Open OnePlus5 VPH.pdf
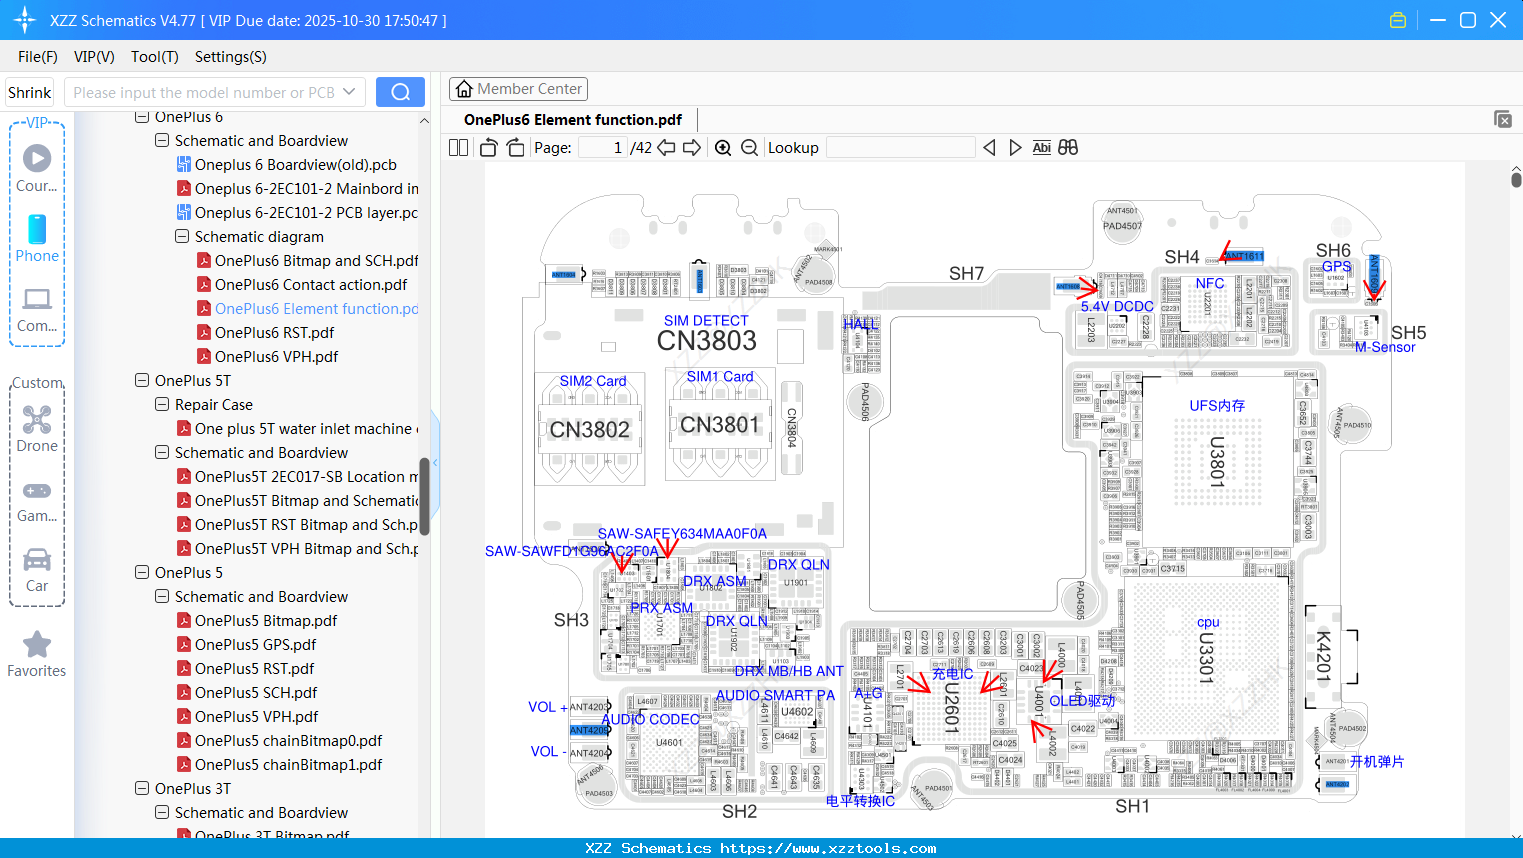The image size is (1523, 858). [256, 717]
